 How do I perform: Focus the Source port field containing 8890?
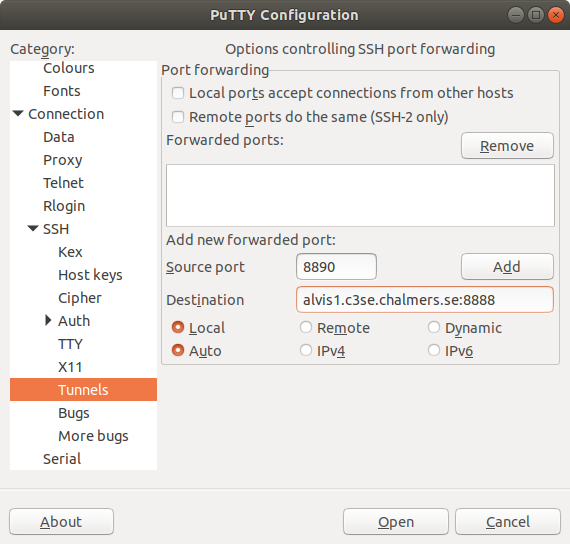(336, 267)
